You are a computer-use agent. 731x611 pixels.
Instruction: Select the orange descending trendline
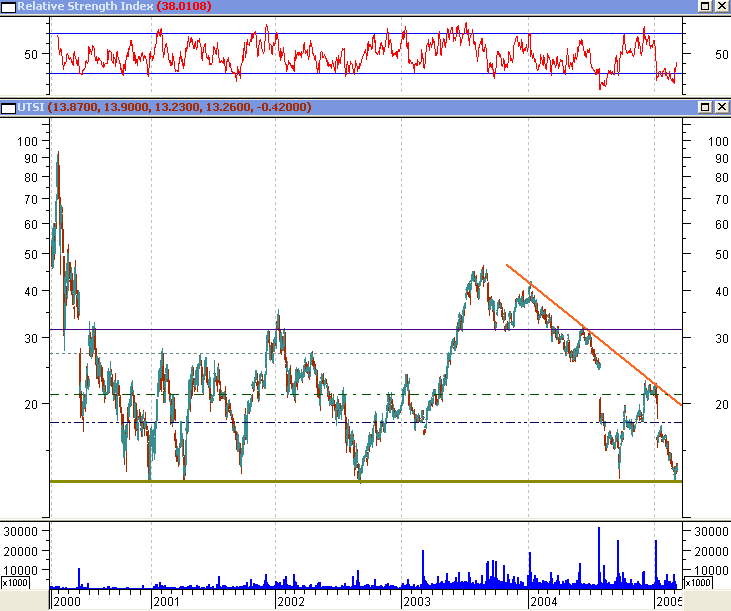[594, 335]
